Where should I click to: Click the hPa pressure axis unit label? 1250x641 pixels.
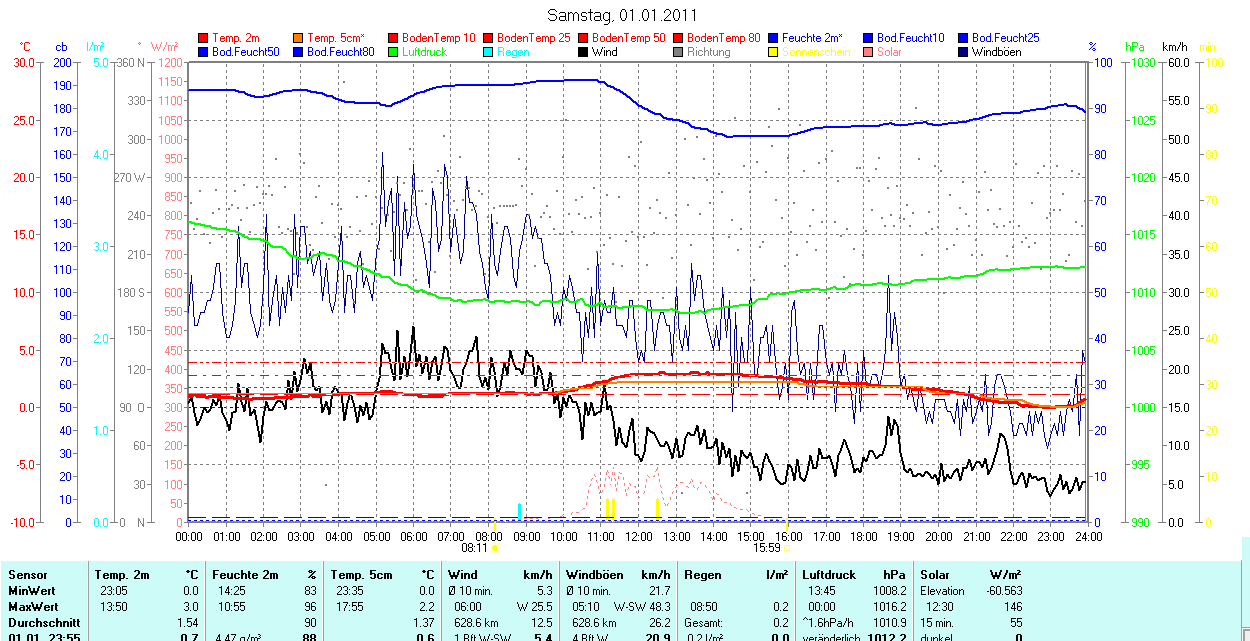coord(1134,47)
